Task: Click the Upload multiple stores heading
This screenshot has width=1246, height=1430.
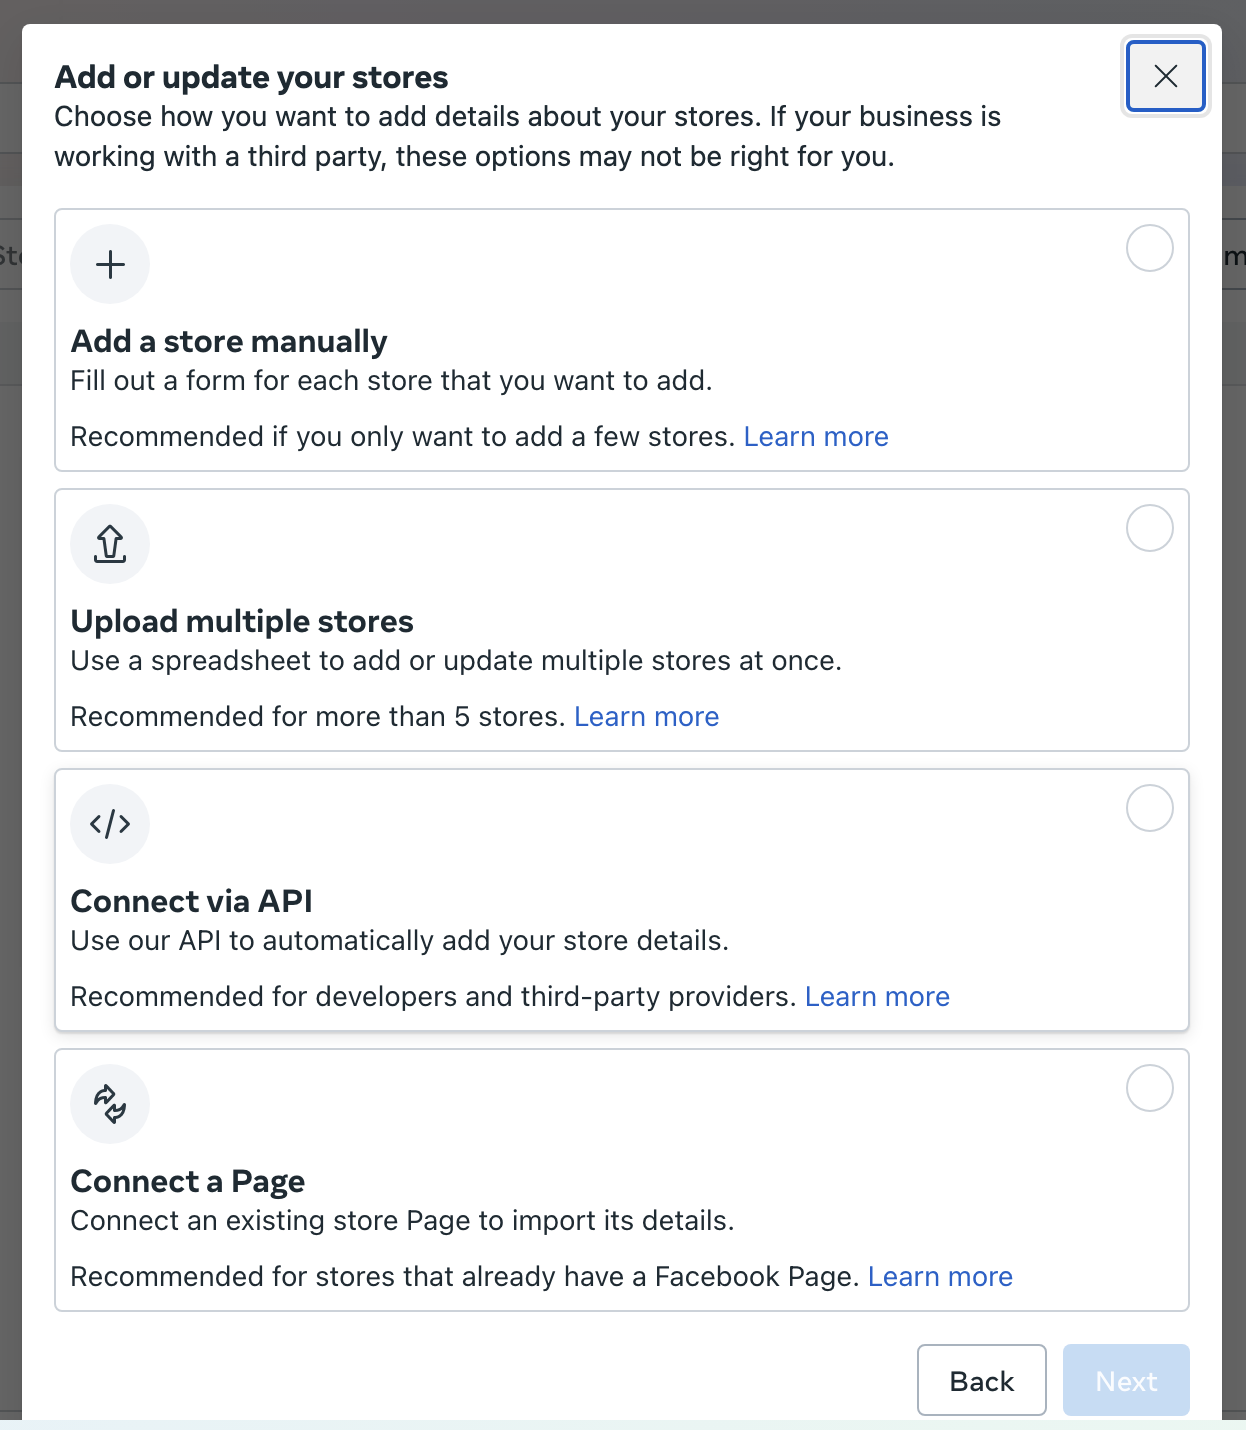Action: tap(242, 622)
